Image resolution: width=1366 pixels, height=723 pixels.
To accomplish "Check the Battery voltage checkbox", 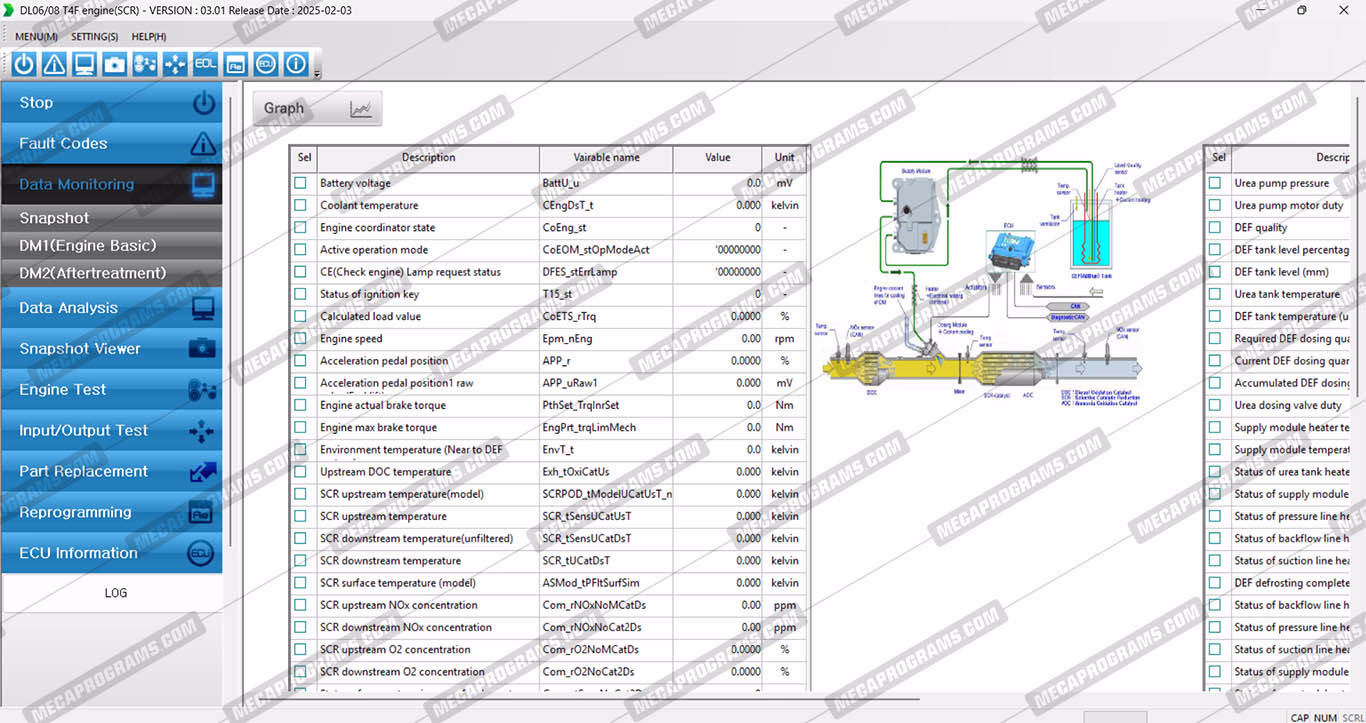I will [301, 184].
